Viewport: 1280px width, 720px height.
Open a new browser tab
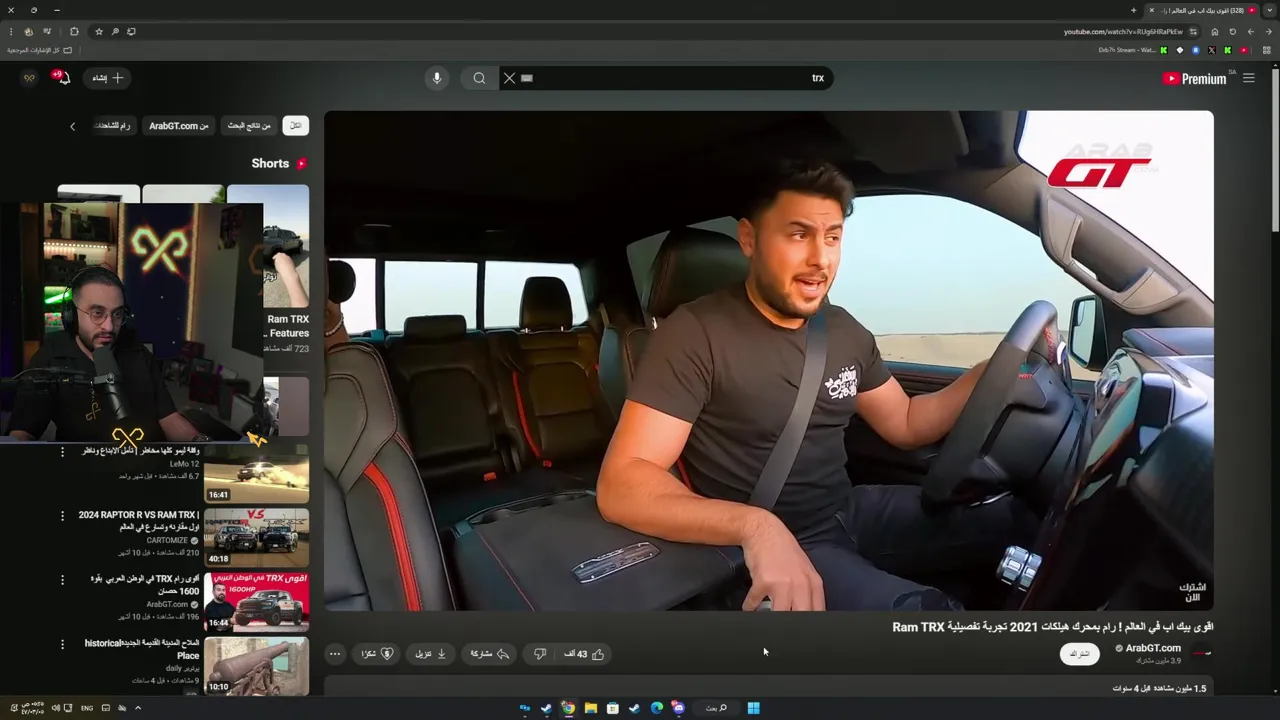(1133, 10)
